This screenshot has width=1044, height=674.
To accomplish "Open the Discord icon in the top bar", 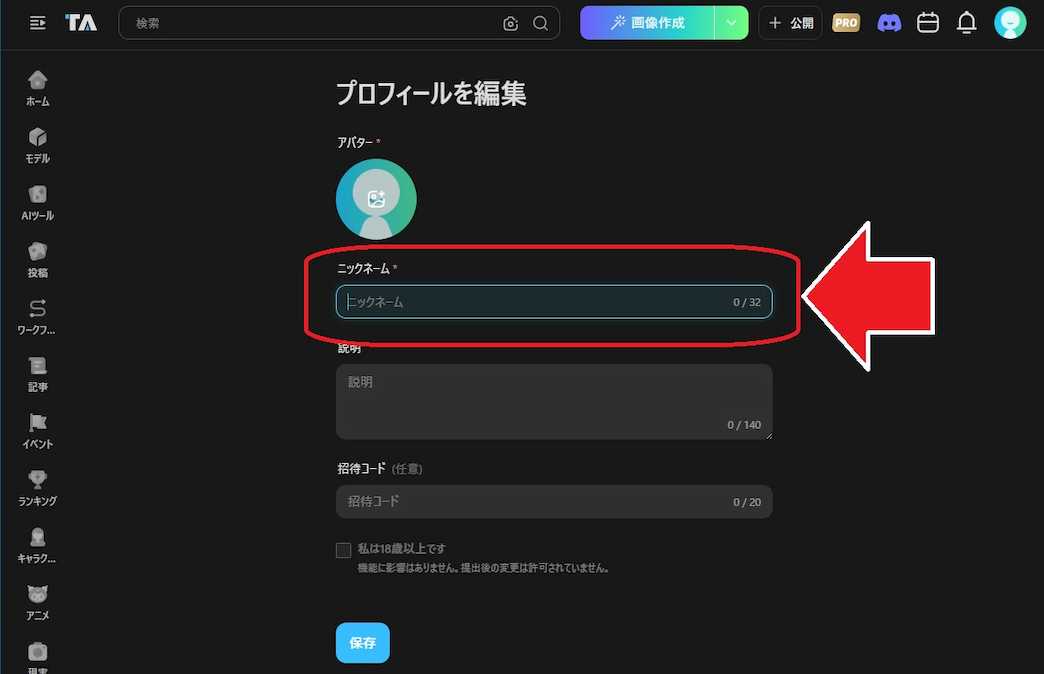I will point(890,22).
